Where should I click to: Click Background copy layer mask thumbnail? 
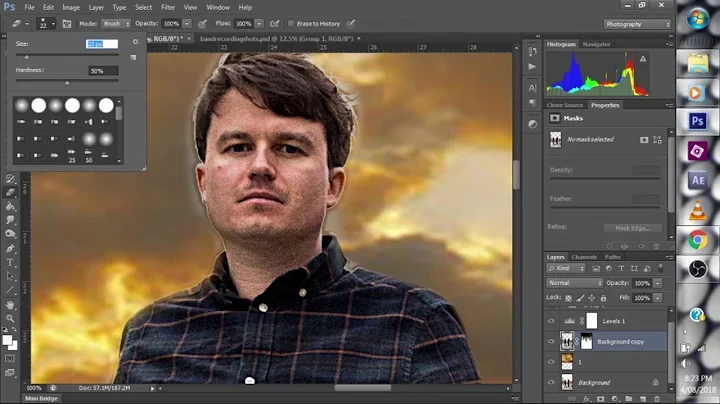click(x=586, y=342)
